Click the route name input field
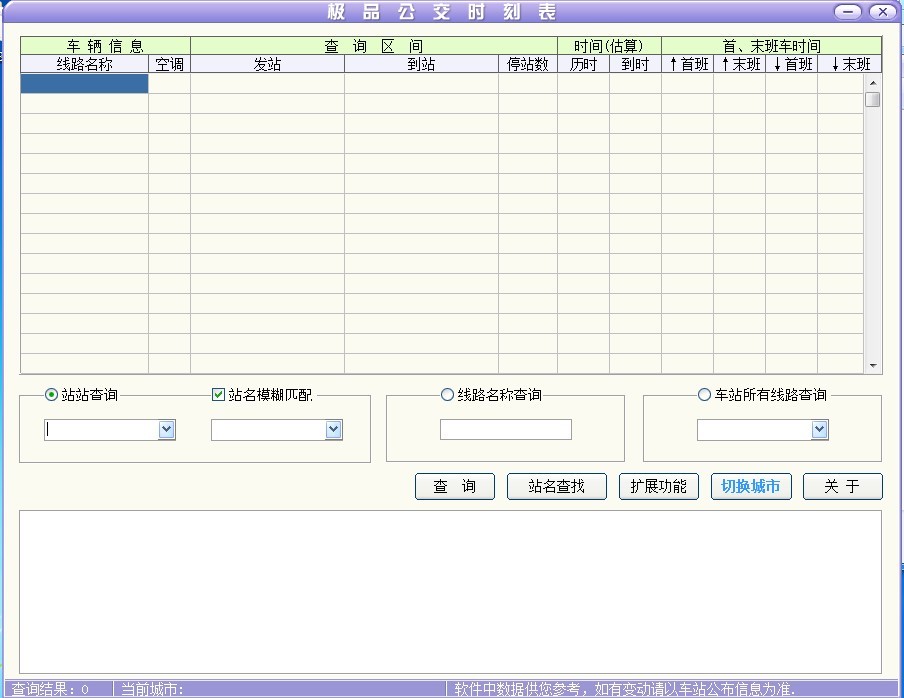The image size is (904, 698). [505, 430]
